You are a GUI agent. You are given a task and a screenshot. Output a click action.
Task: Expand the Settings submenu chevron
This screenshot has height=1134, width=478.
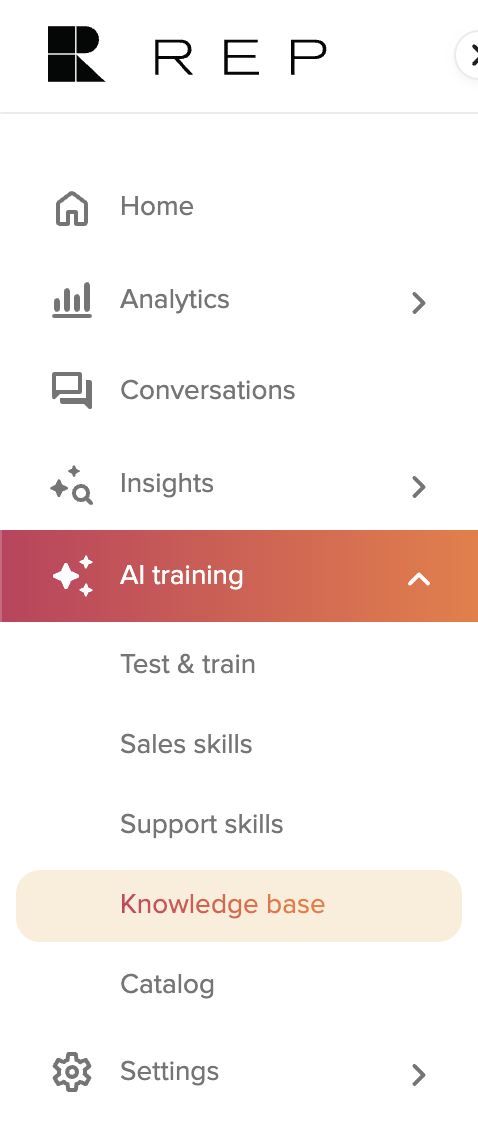point(418,1075)
